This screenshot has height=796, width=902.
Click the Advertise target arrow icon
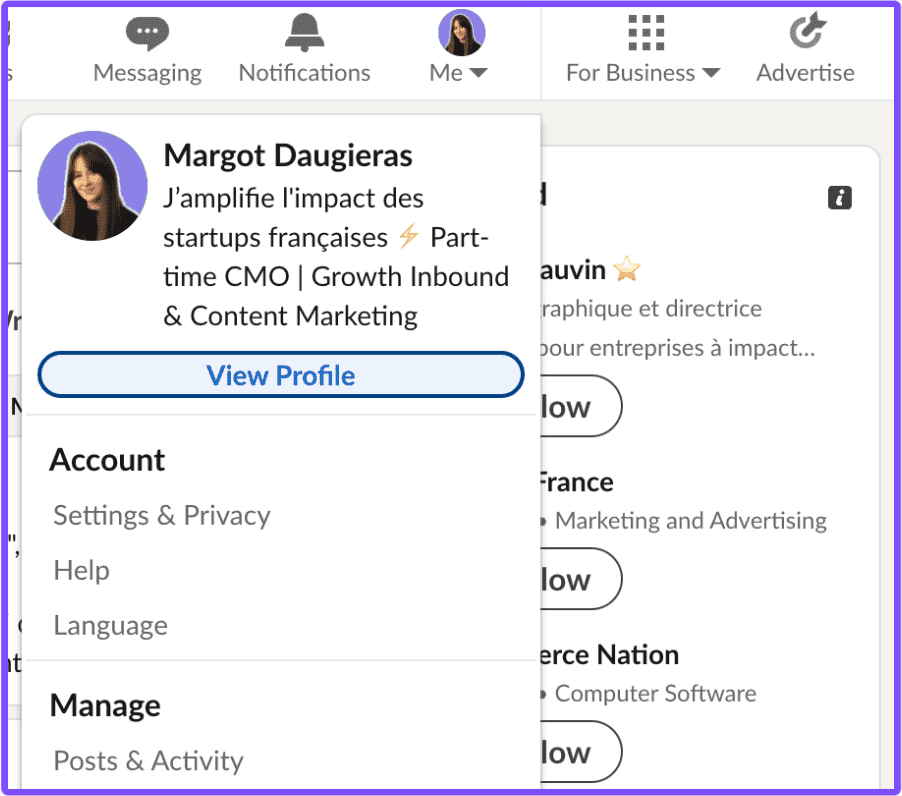coord(807,31)
